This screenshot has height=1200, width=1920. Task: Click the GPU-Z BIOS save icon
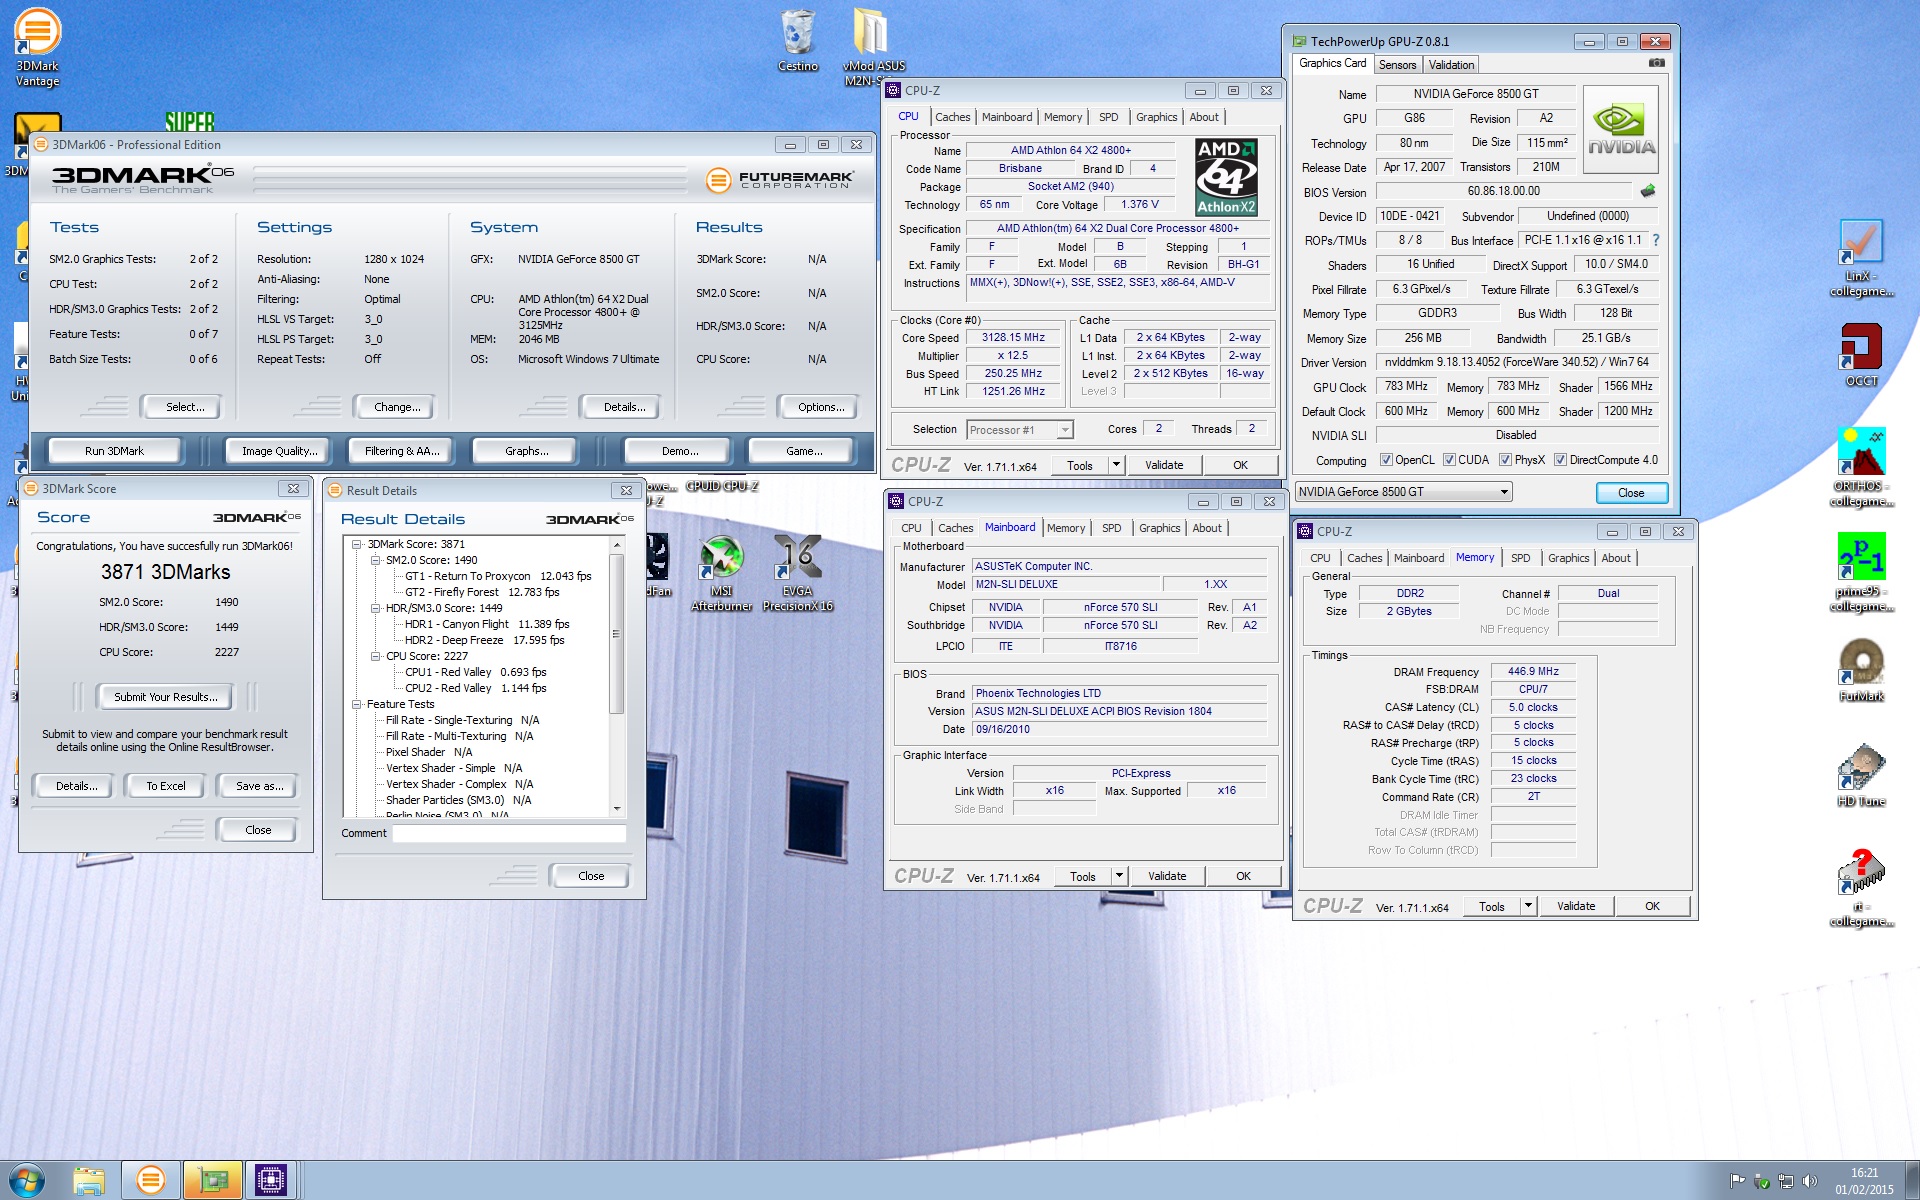pyautogui.click(x=1648, y=191)
